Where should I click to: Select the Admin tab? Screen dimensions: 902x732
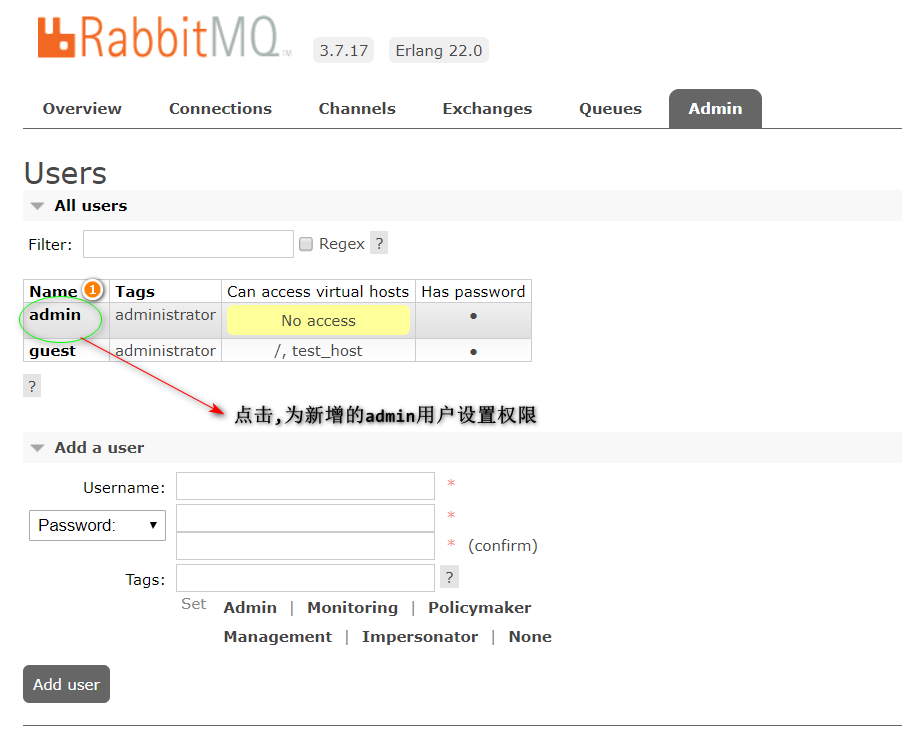click(715, 109)
